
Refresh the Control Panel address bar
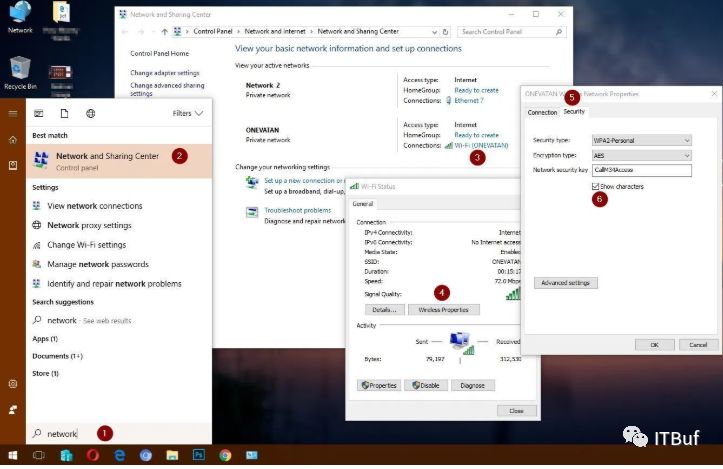[x=445, y=32]
